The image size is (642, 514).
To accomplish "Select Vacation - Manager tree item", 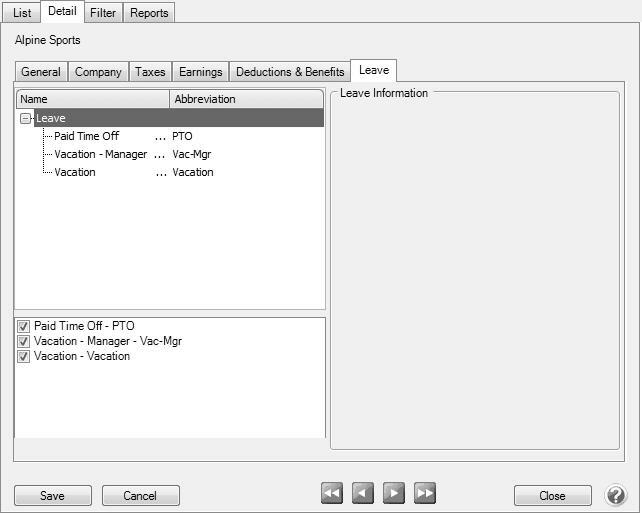I will (x=100, y=154).
